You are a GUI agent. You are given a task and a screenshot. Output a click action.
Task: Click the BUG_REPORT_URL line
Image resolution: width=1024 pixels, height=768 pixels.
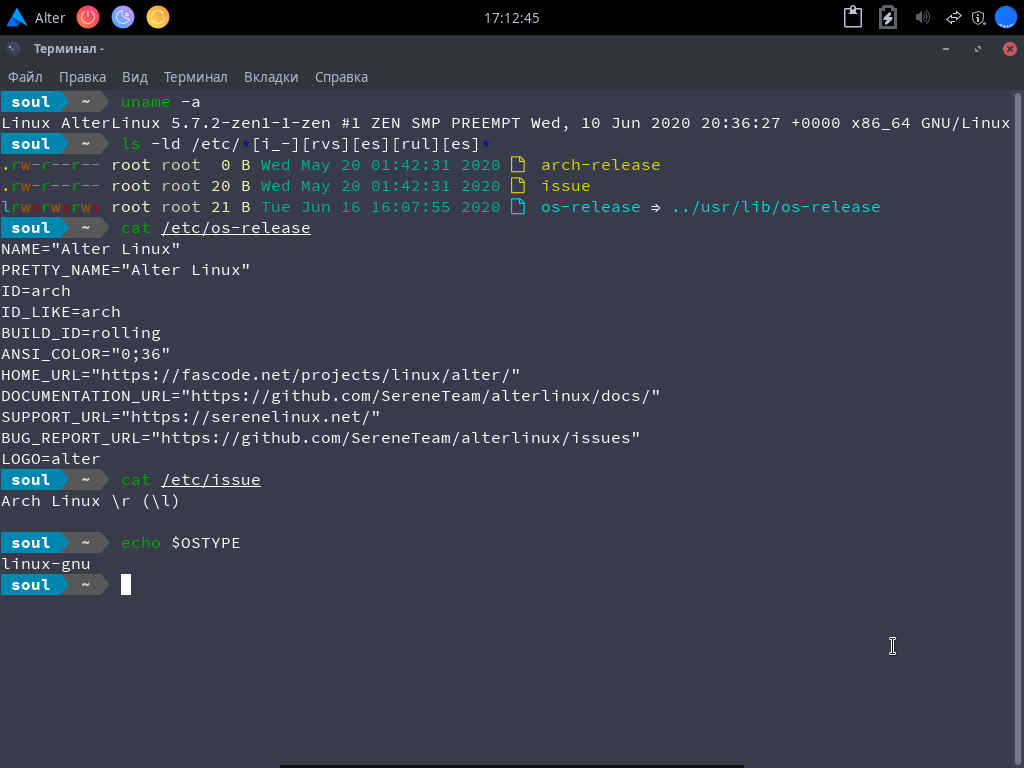coord(321,438)
